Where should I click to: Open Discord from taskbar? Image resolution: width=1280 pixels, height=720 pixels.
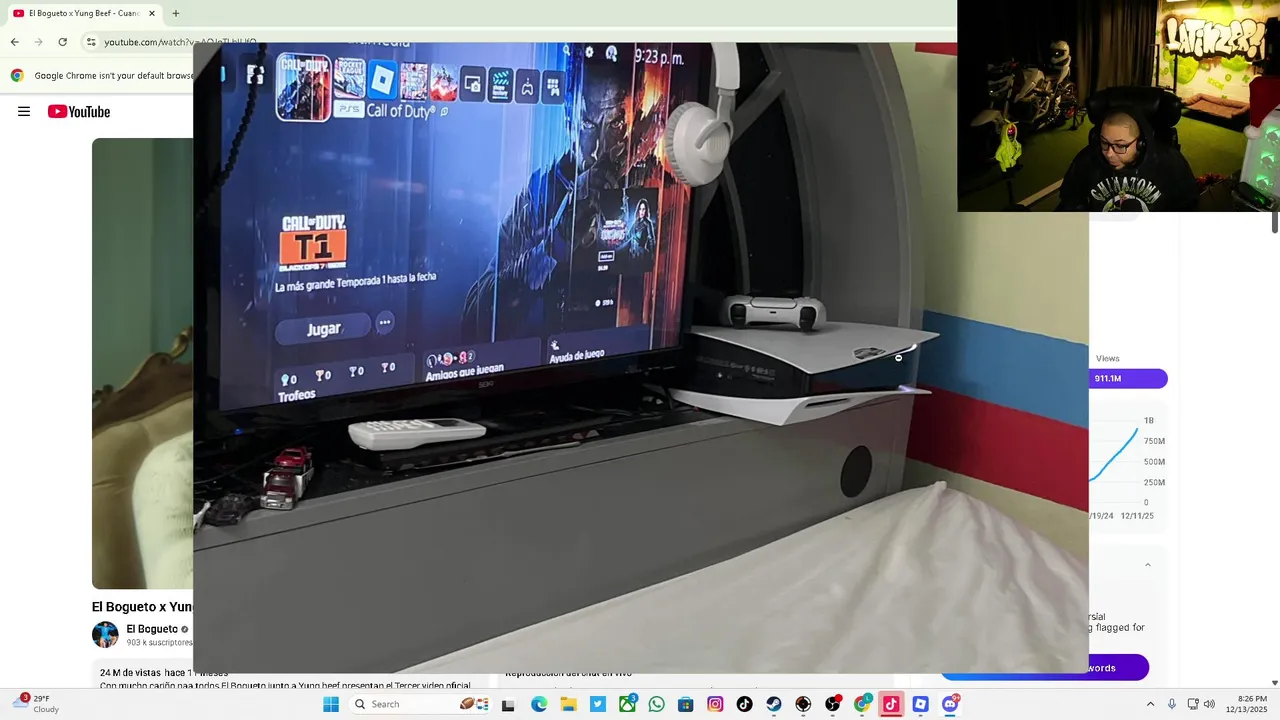tap(950, 704)
